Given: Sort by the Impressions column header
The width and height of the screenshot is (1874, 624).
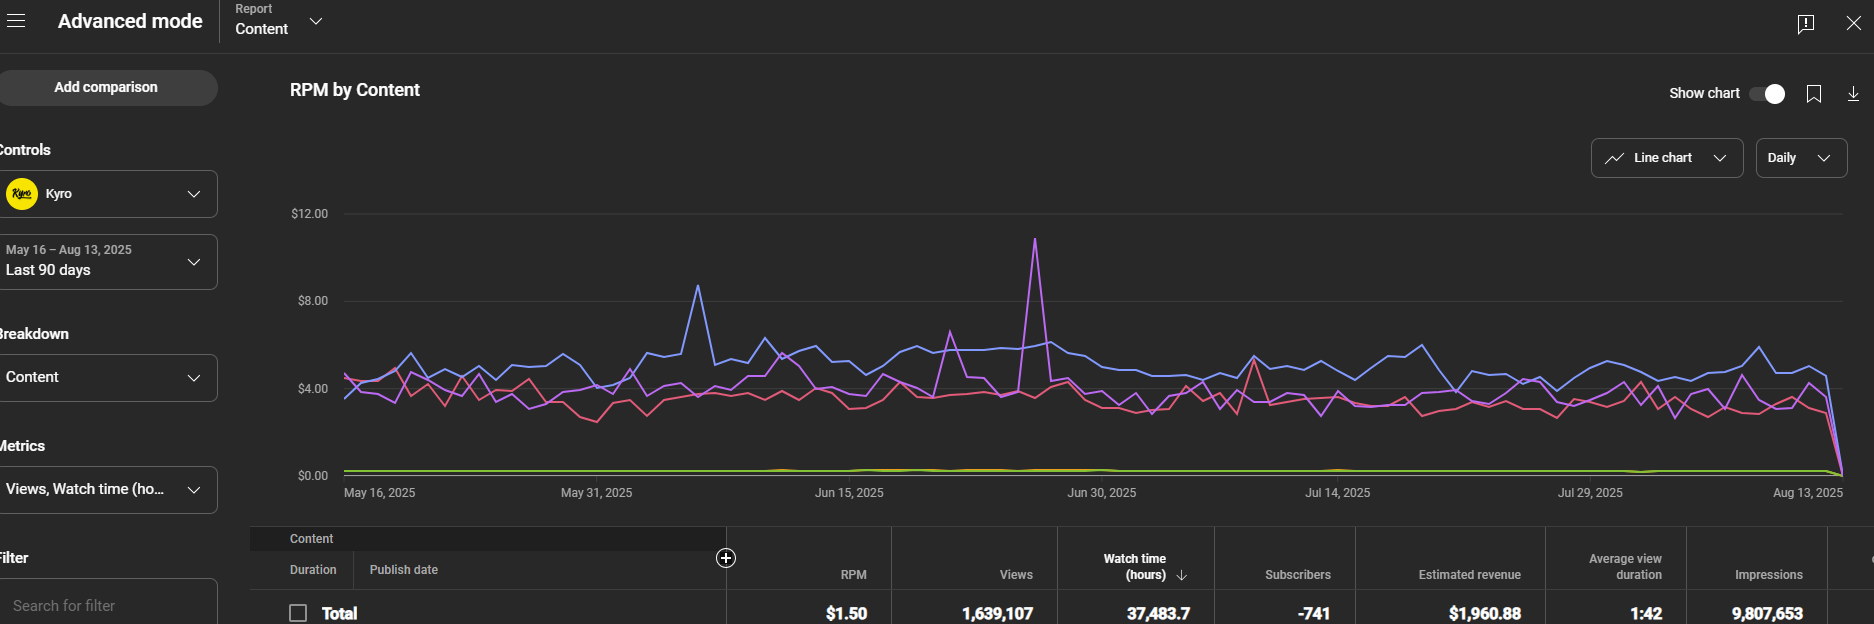Looking at the screenshot, I should (x=1768, y=575).
